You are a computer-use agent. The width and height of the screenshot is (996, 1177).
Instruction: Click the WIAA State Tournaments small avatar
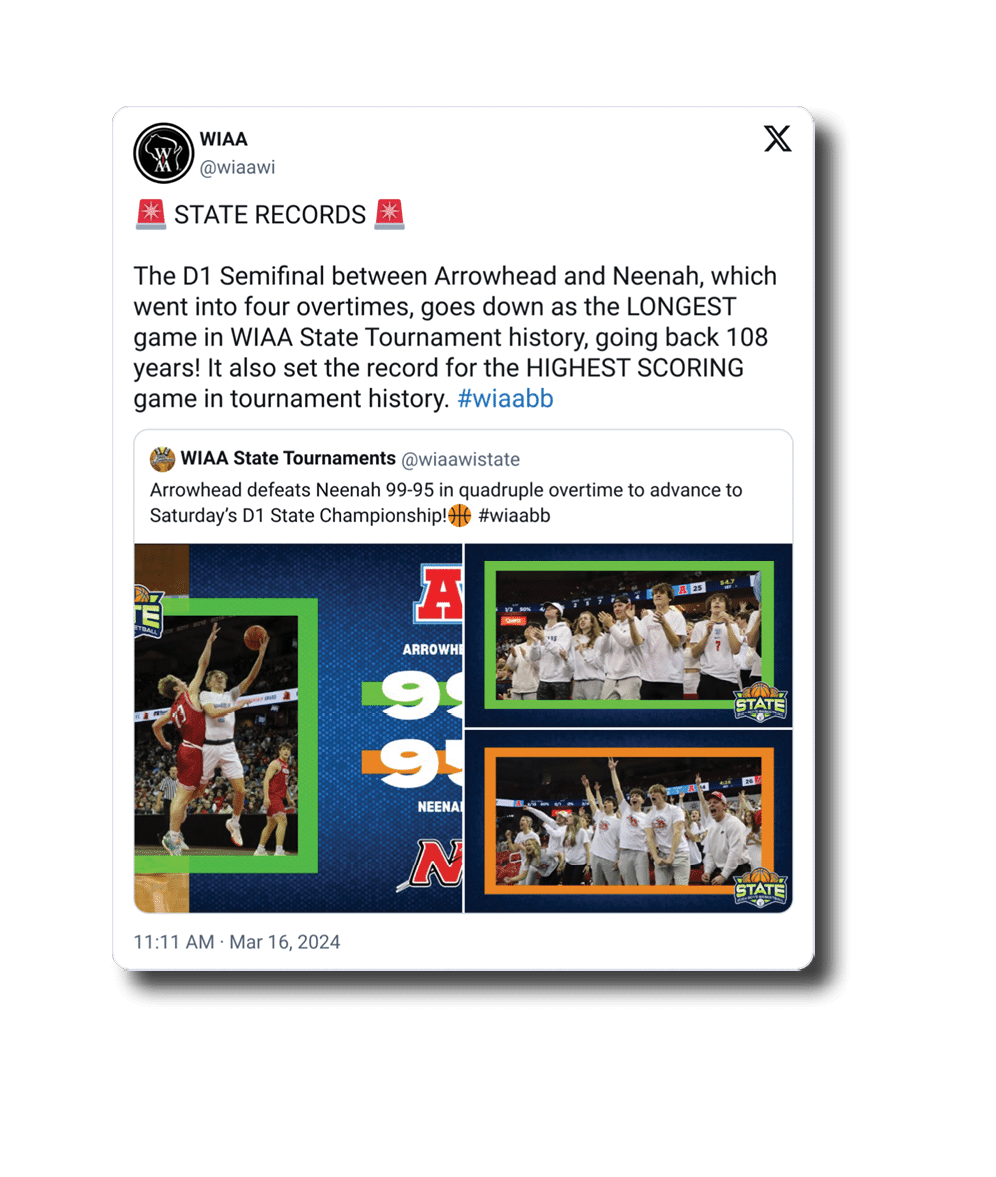pyautogui.click(x=162, y=459)
